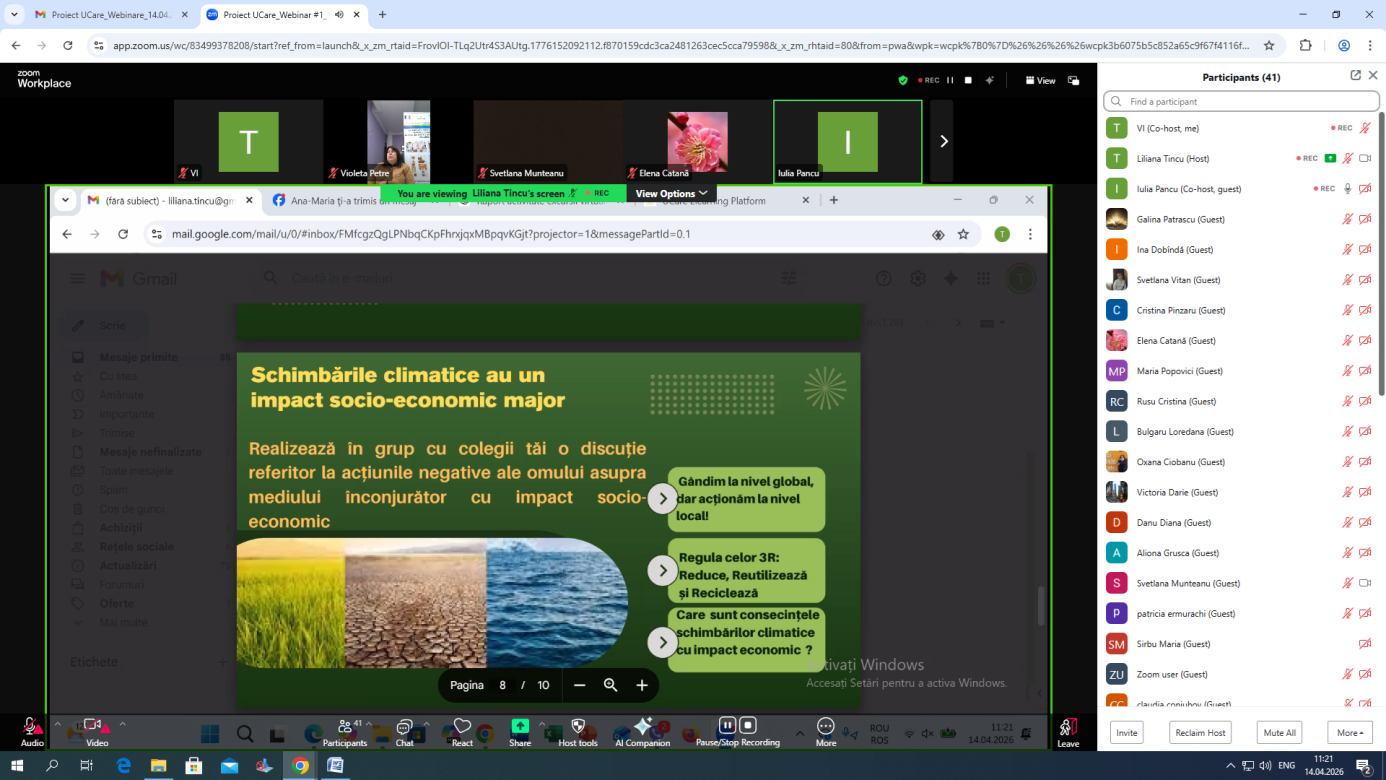Open the View layout menu
Viewport: 1386px width, 780px height.
pos(1040,80)
